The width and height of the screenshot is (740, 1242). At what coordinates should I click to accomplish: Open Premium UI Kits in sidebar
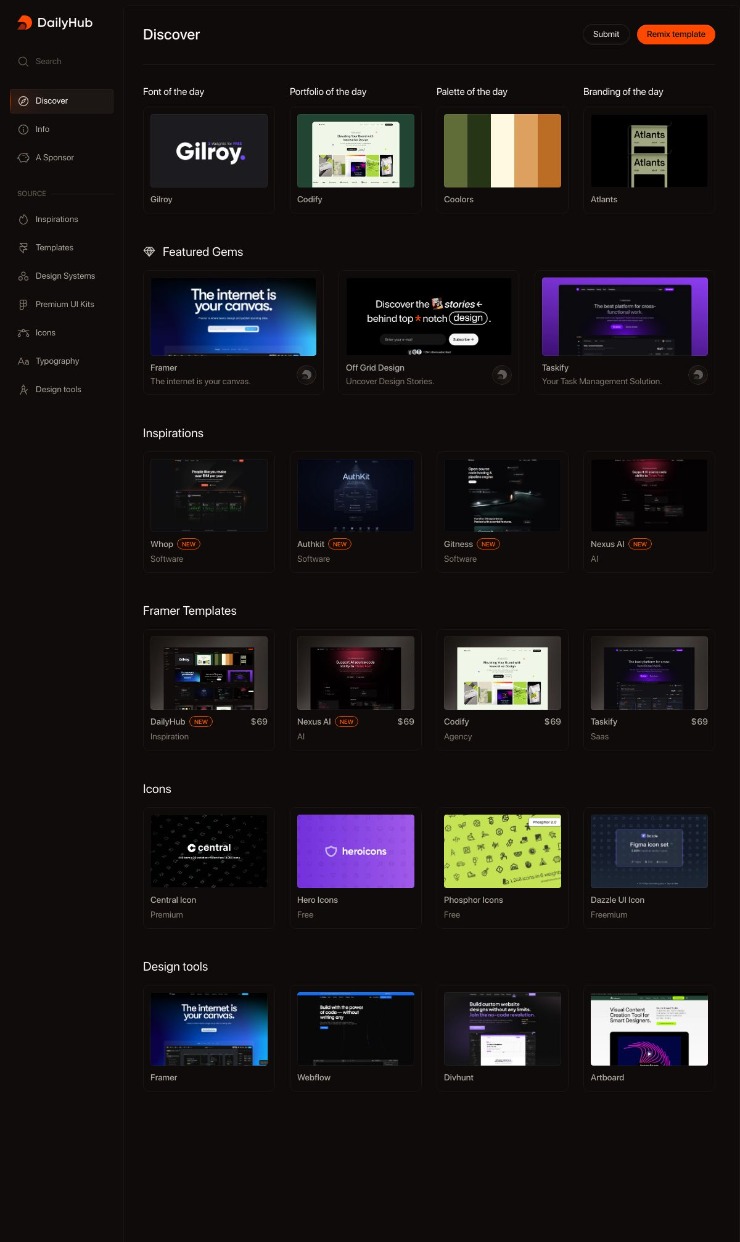(62, 304)
